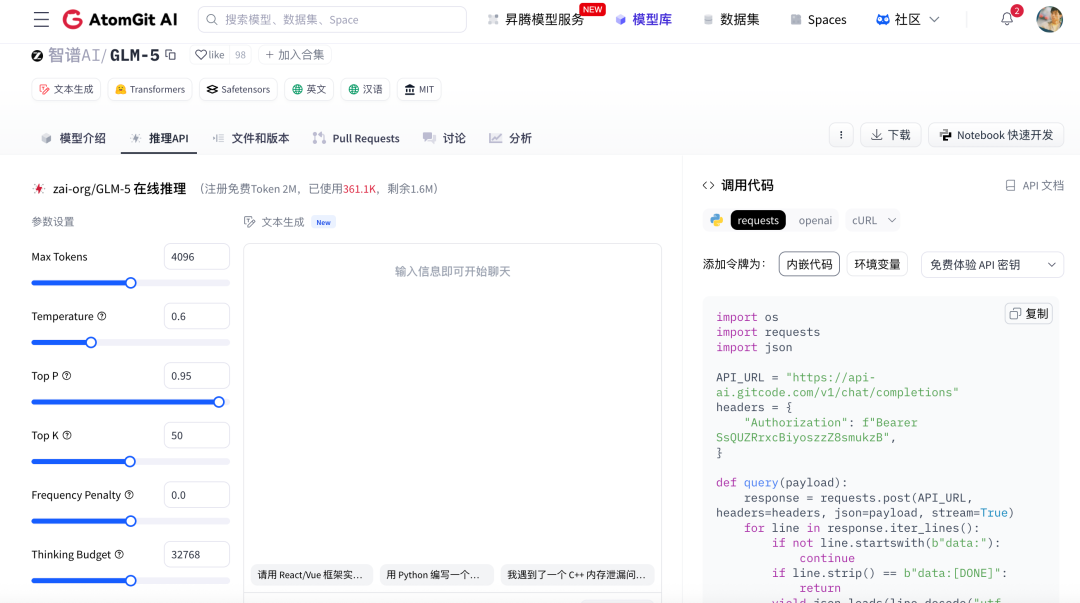Adjust the Top K slider handle
This screenshot has width=1080, height=603.
pos(130,462)
